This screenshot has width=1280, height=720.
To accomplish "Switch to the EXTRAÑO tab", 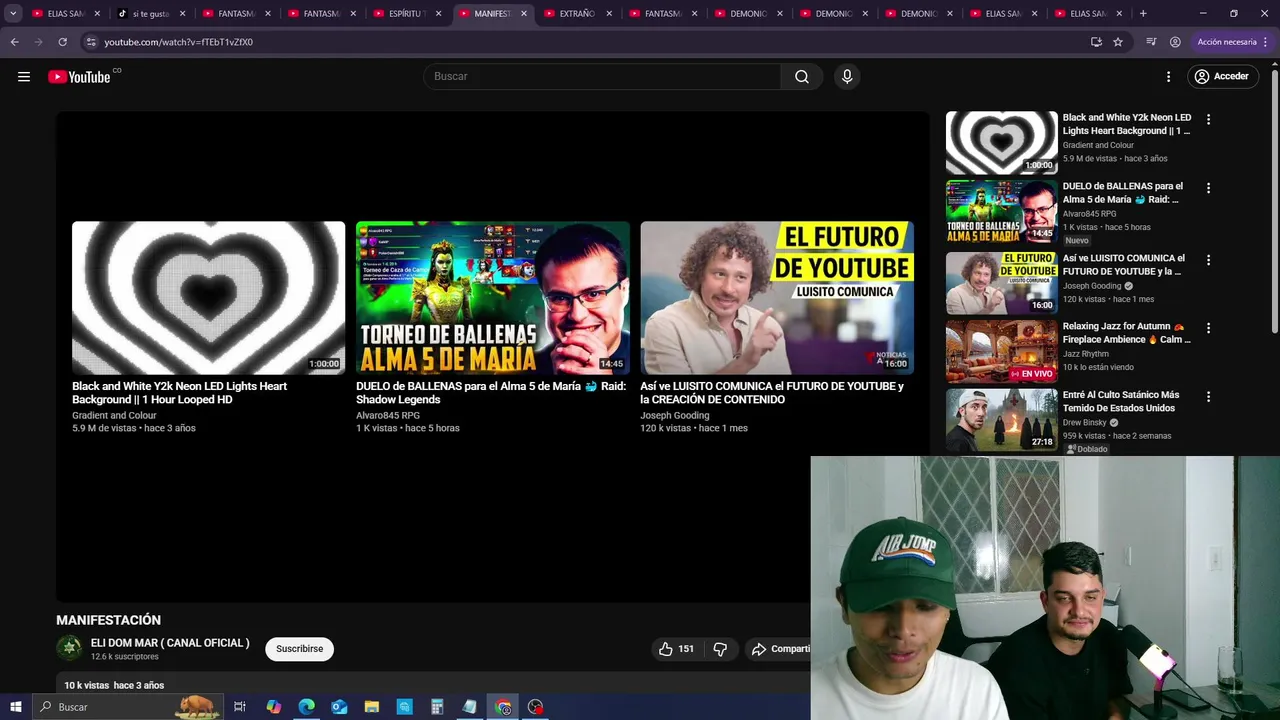I will point(576,14).
